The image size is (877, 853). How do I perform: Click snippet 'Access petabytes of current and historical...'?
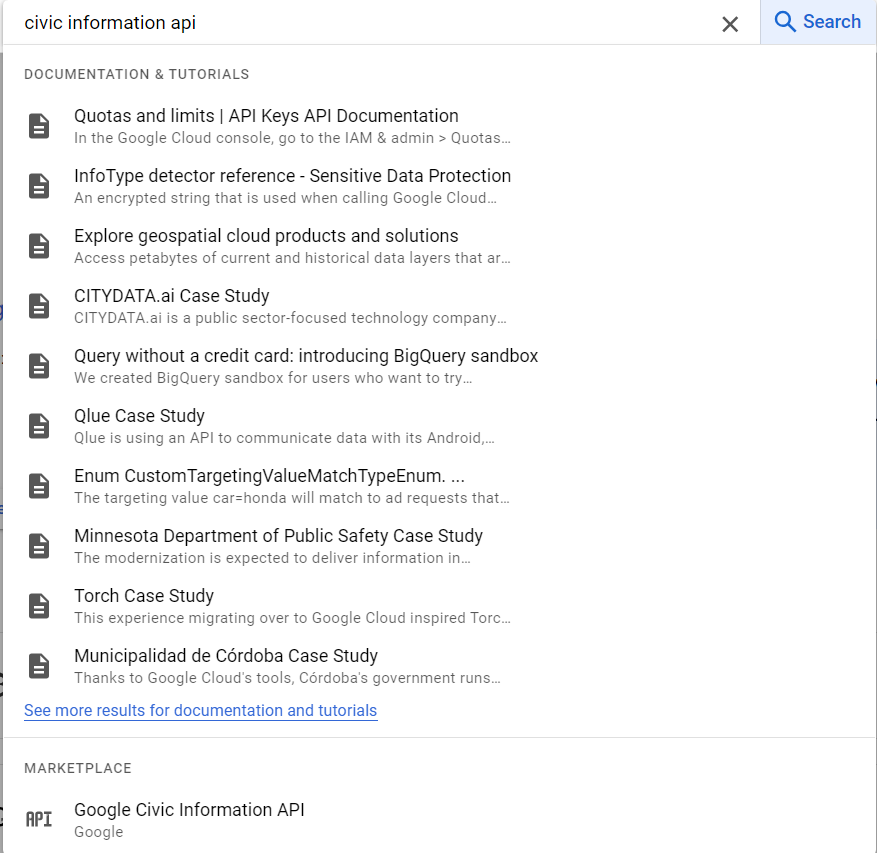tap(293, 258)
